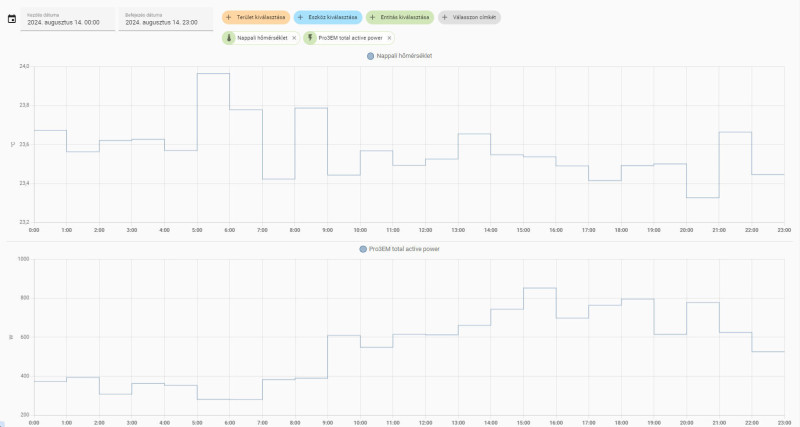Click the power peak between 15:00 and 16:00
This screenshot has height=427, width=800.
point(540,288)
